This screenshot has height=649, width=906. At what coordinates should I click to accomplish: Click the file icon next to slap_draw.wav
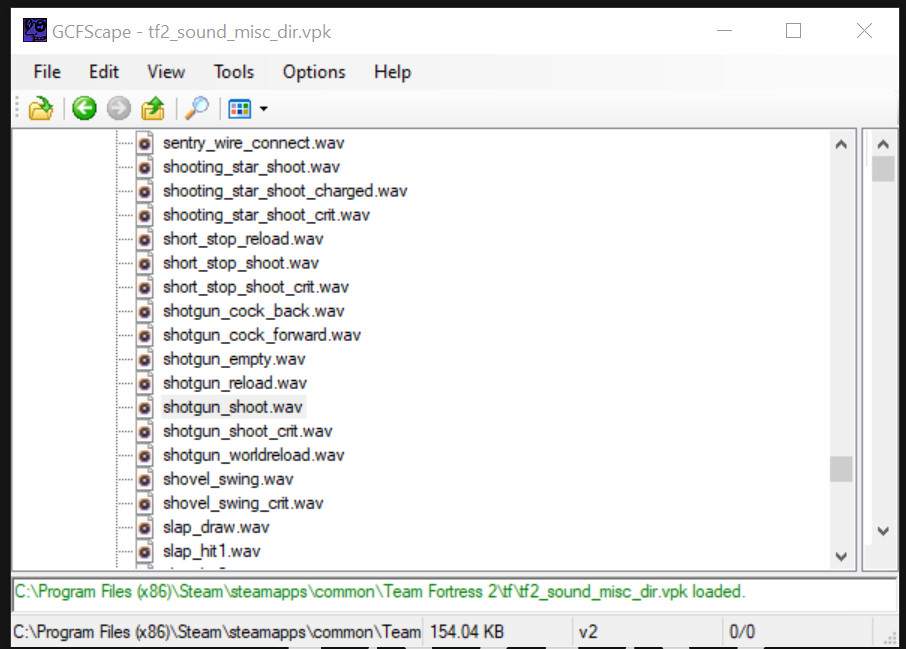pos(145,527)
